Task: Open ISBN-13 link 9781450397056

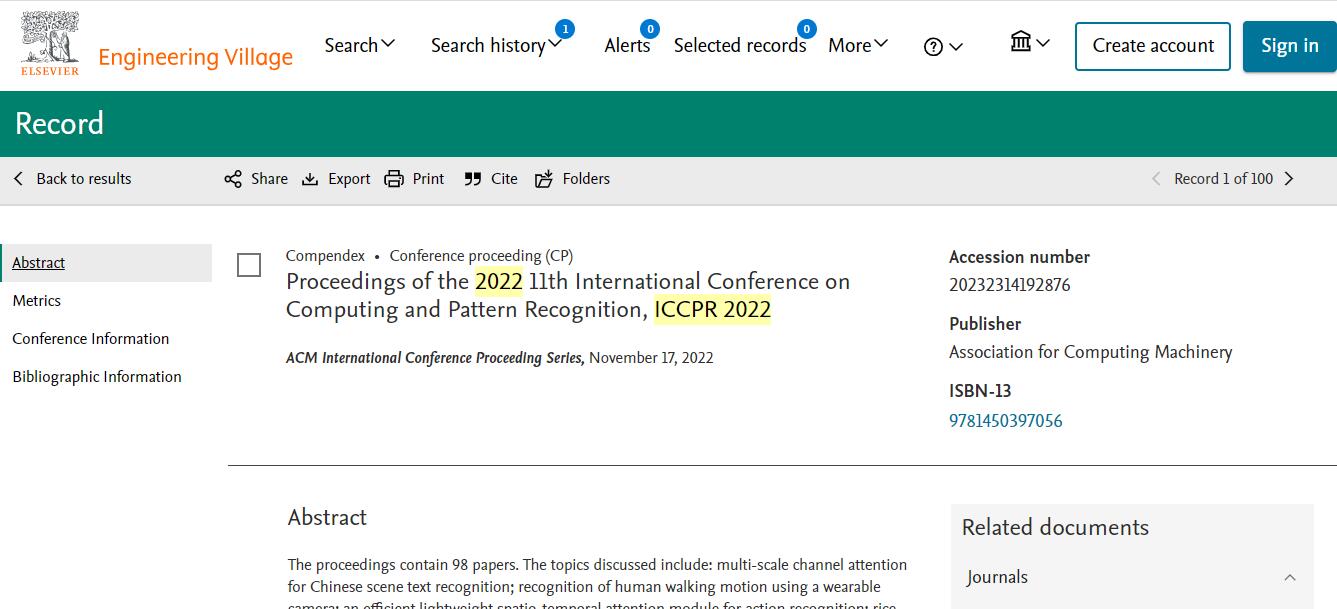Action: point(1005,421)
